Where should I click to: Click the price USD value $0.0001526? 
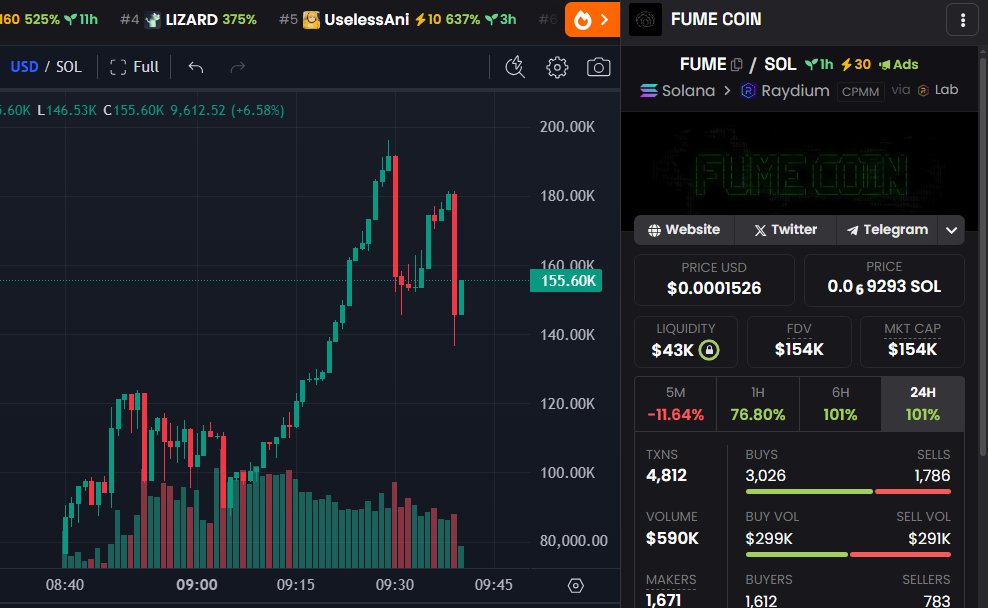[714, 288]
